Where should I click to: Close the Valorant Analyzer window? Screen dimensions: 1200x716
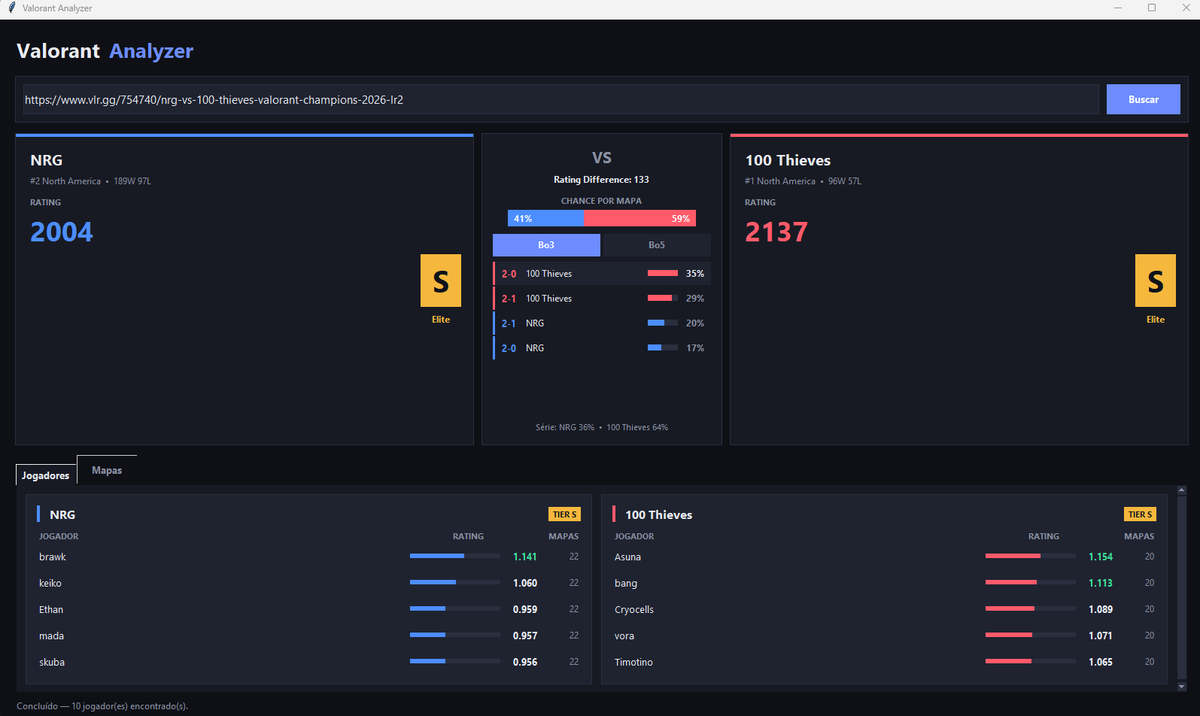1185,8
